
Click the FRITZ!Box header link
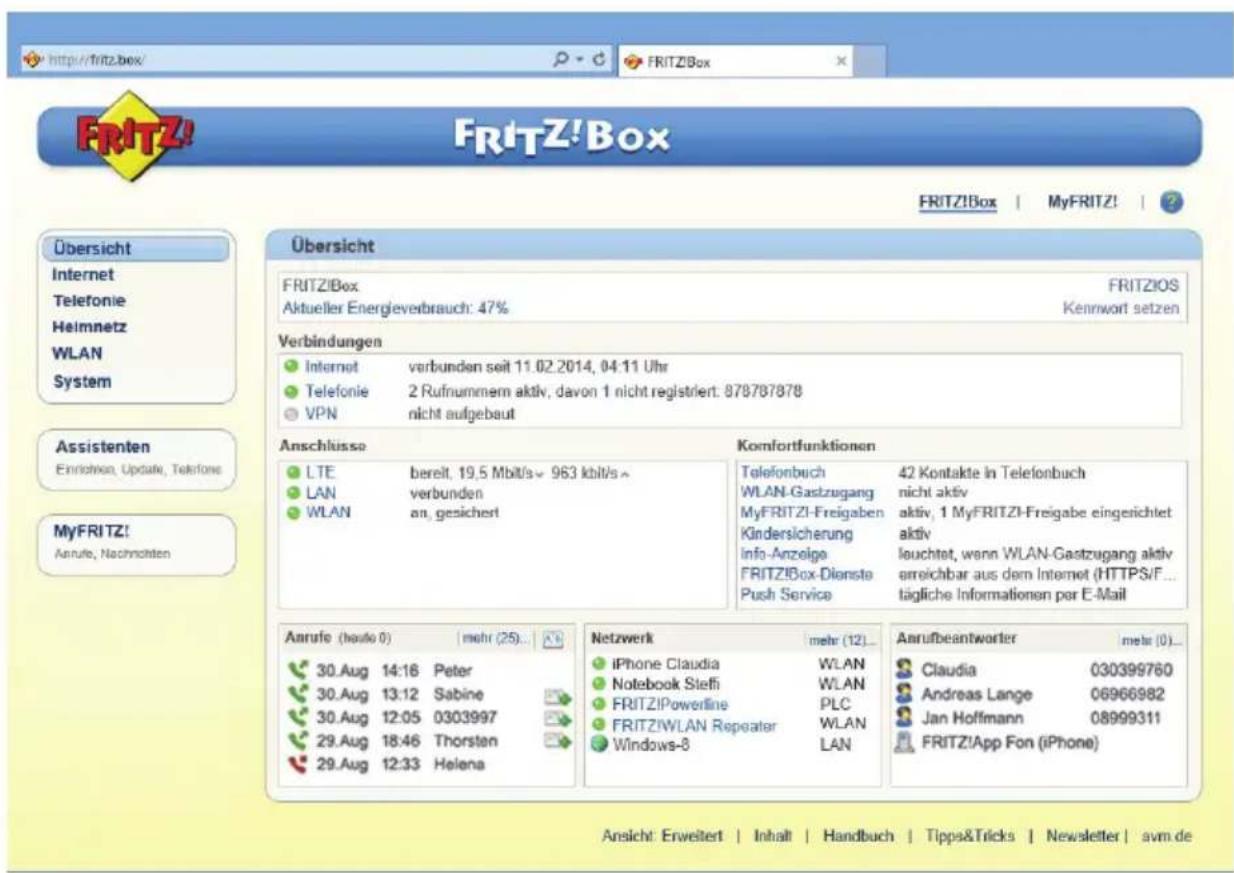[x=958, y=201]
